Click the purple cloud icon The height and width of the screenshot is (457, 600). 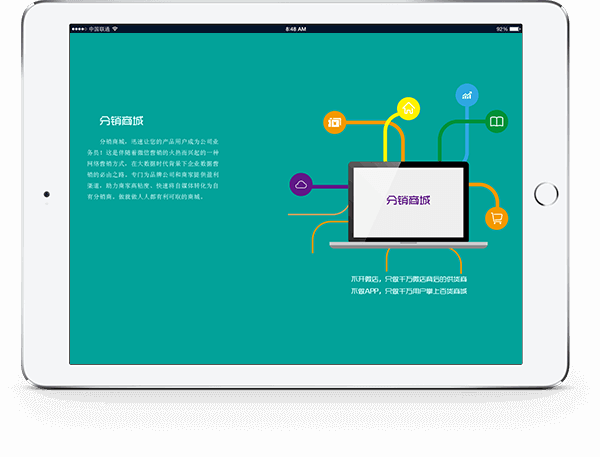(x=301, y=184)
